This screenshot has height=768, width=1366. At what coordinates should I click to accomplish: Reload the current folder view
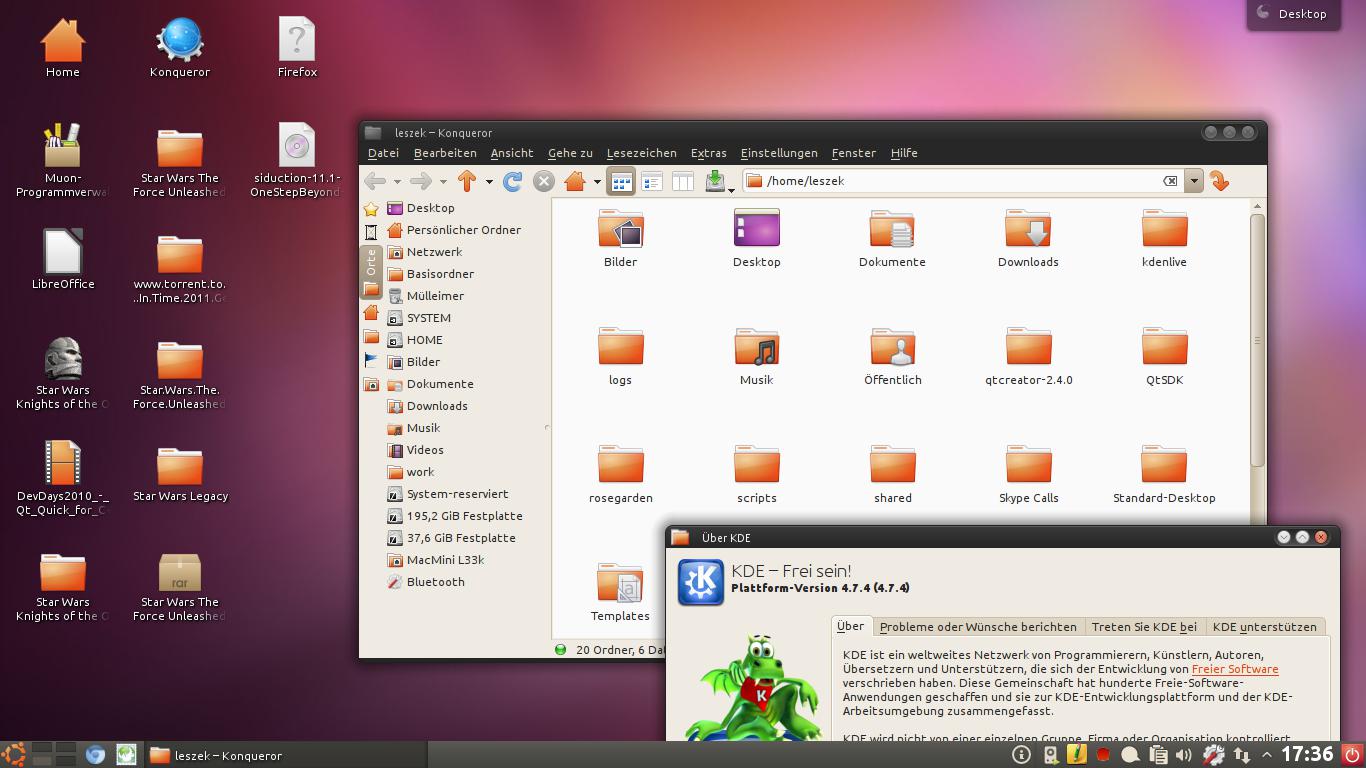click(x=512, y=181)
